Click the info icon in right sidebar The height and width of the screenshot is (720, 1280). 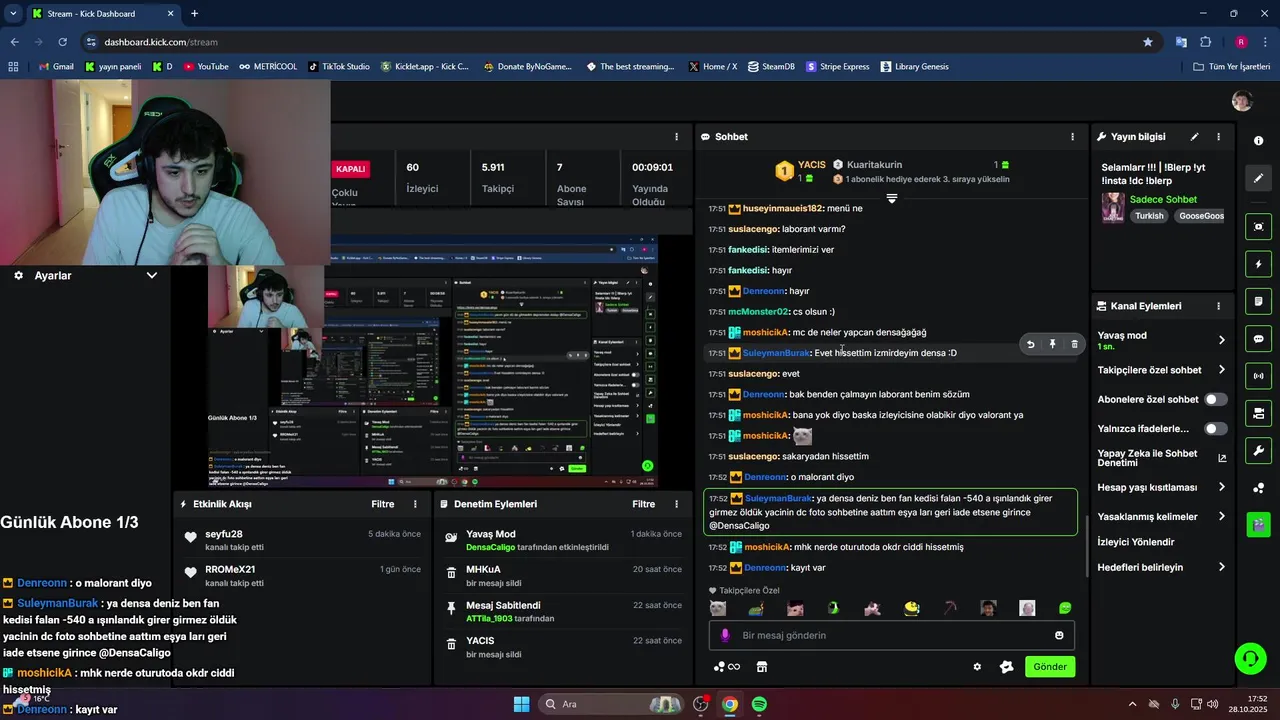pos(1259,141)
